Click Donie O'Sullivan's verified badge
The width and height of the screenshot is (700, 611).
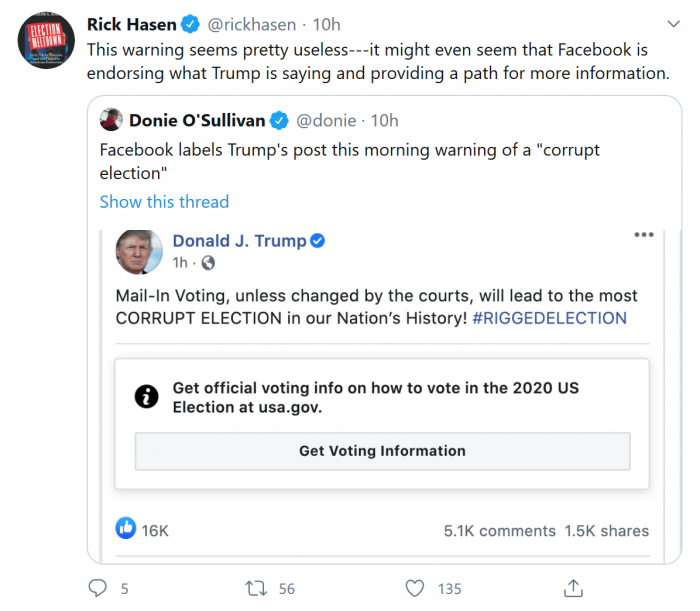pyautogui.click(x=280, y=121)
